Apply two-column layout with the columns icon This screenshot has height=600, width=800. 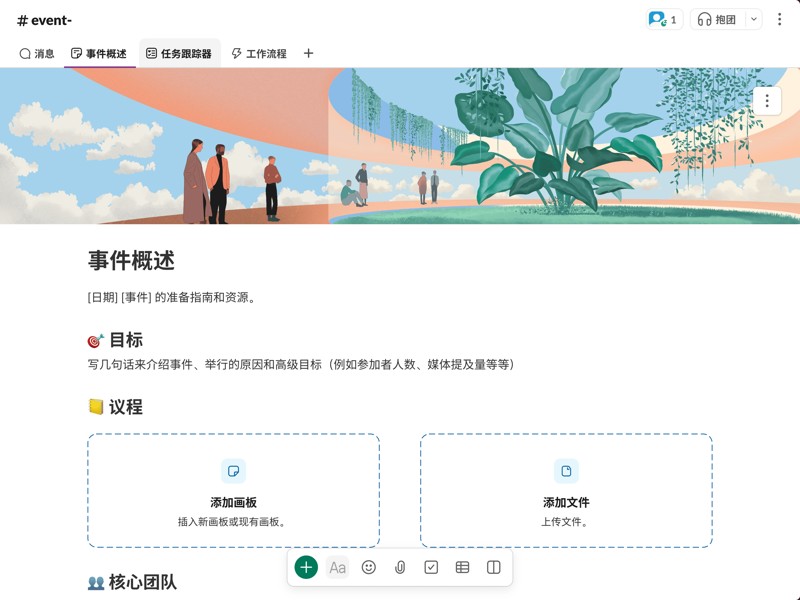(x=494, y=566)
